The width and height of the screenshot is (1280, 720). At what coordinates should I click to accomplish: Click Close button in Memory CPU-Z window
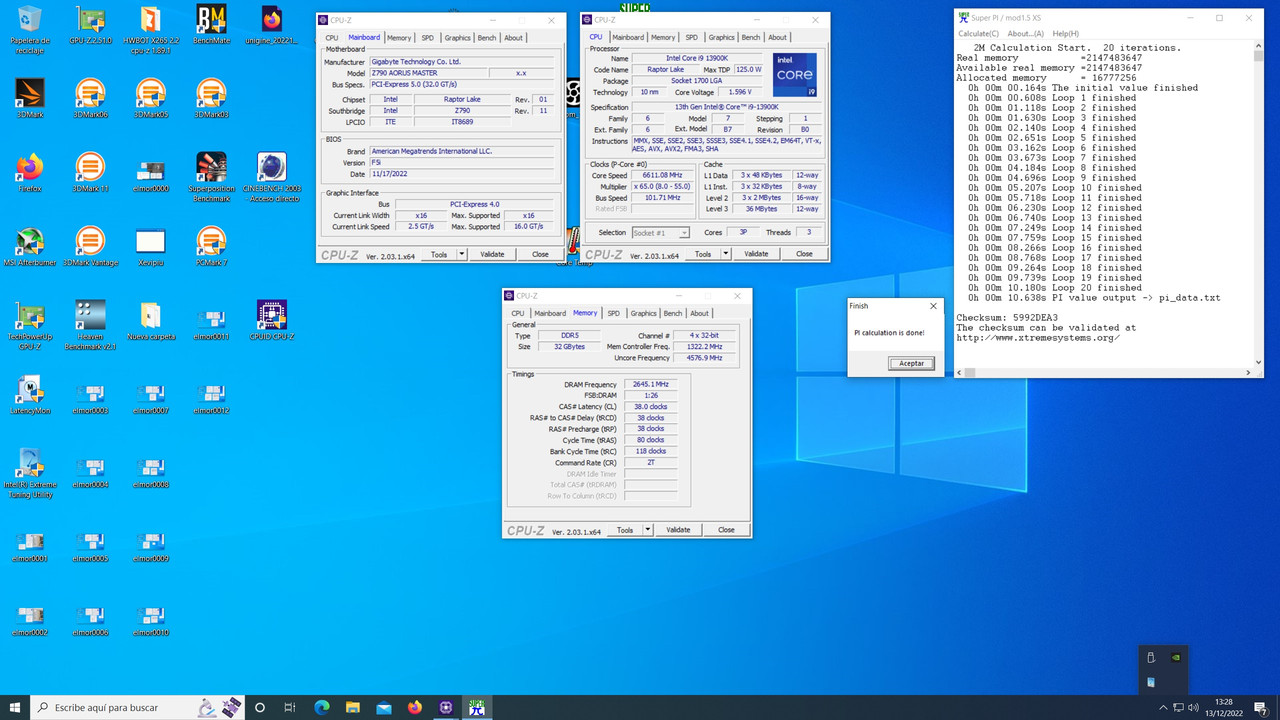726,530
